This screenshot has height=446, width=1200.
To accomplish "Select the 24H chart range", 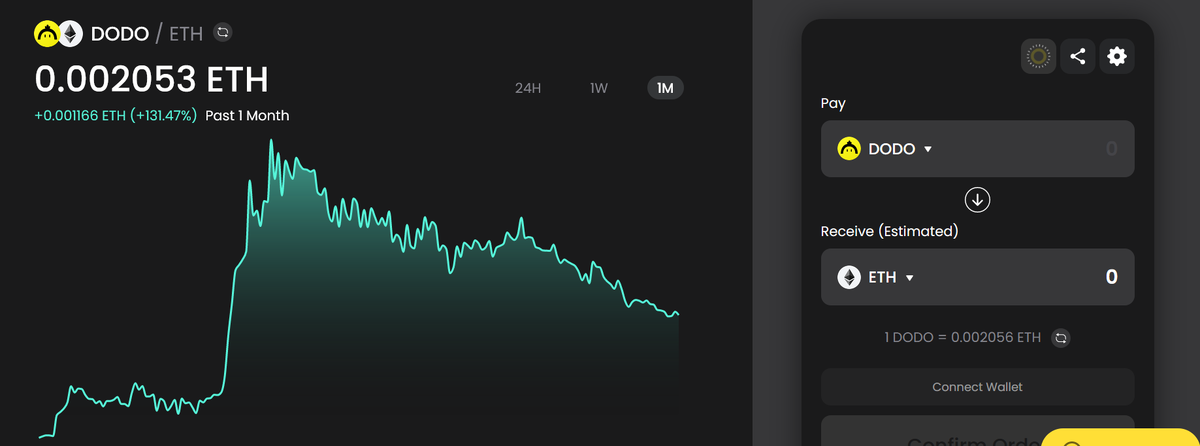I will click(528, 88).
